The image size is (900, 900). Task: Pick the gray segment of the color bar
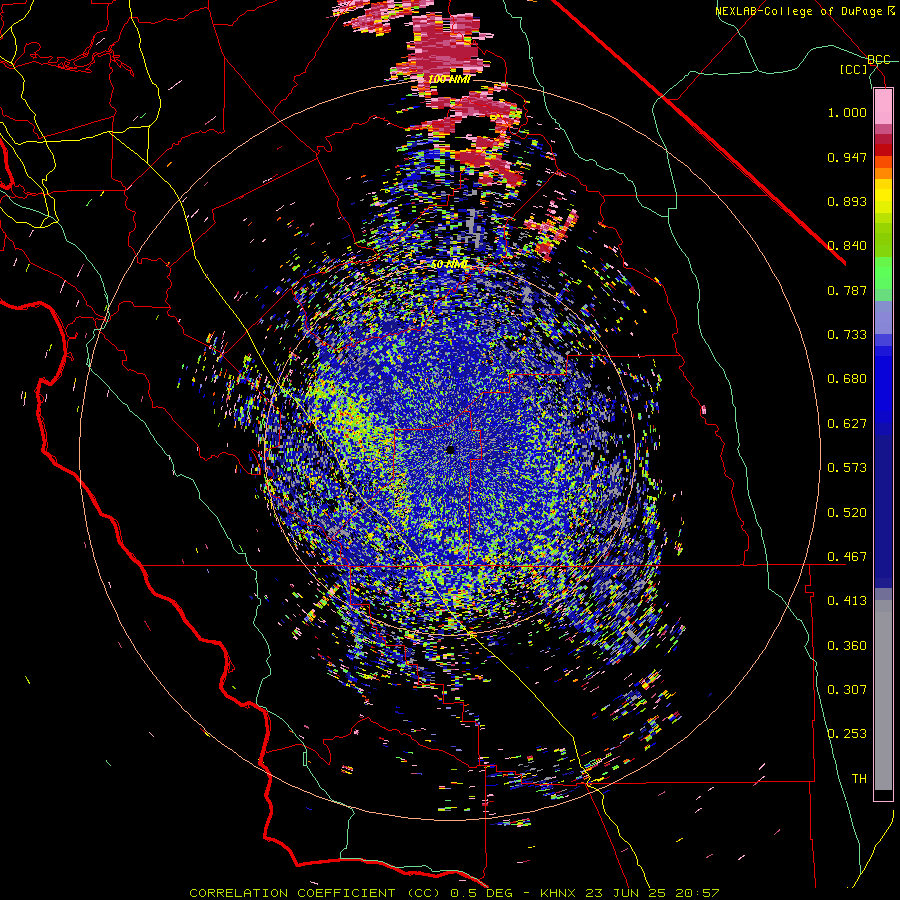pos(883,695)
